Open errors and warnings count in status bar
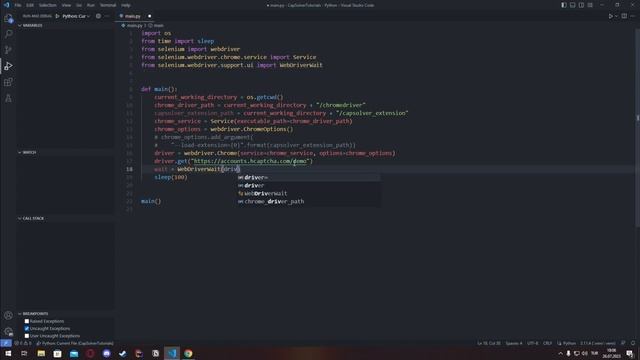This screenshot has width=640, height=360. (23, 343)
